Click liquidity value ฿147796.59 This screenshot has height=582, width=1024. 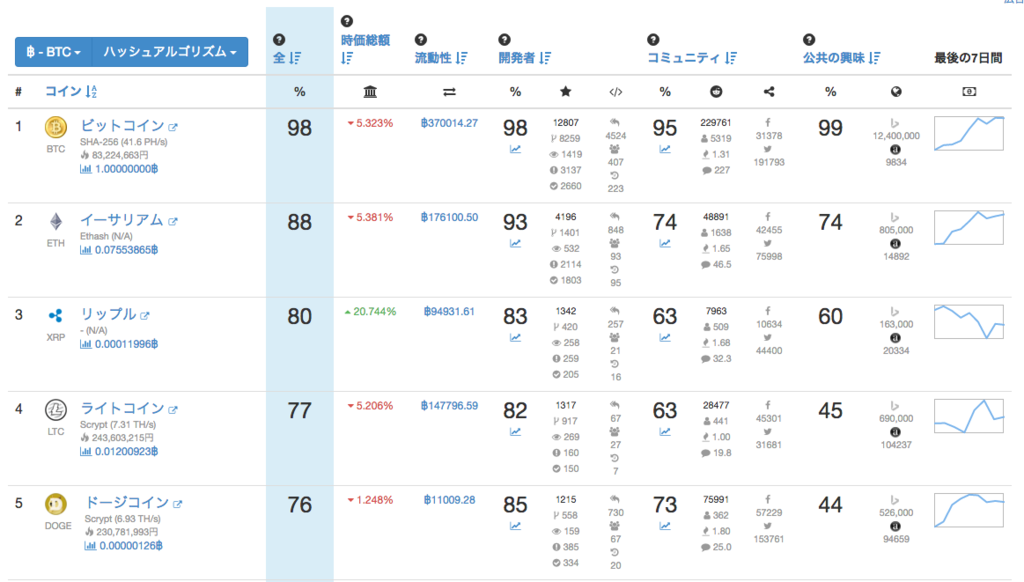(x=449, y=406)
